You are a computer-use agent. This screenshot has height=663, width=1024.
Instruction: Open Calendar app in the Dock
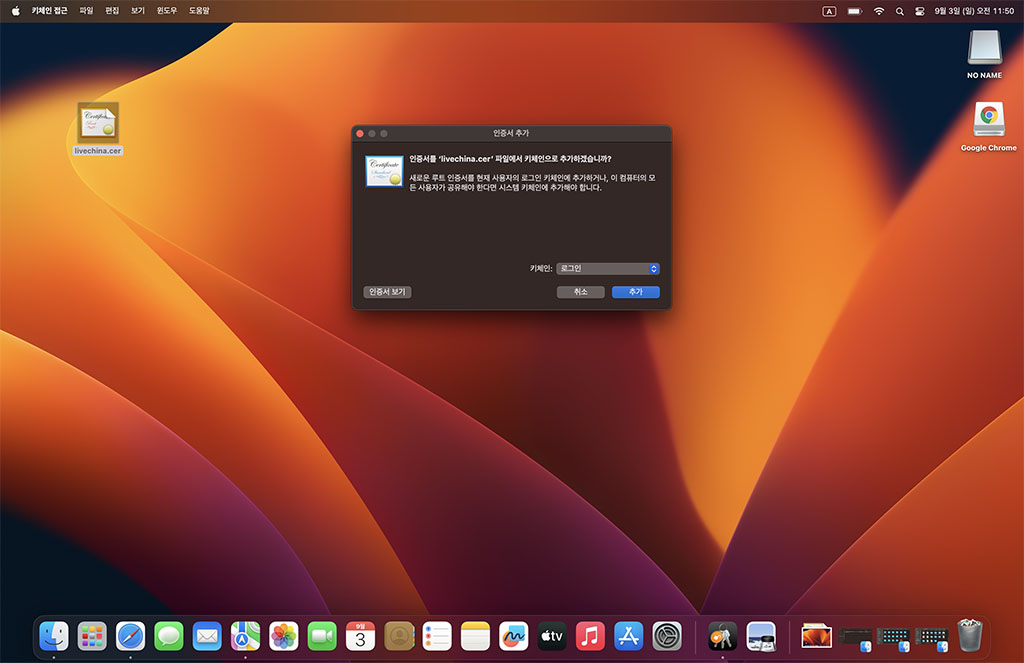click(360, 636)
